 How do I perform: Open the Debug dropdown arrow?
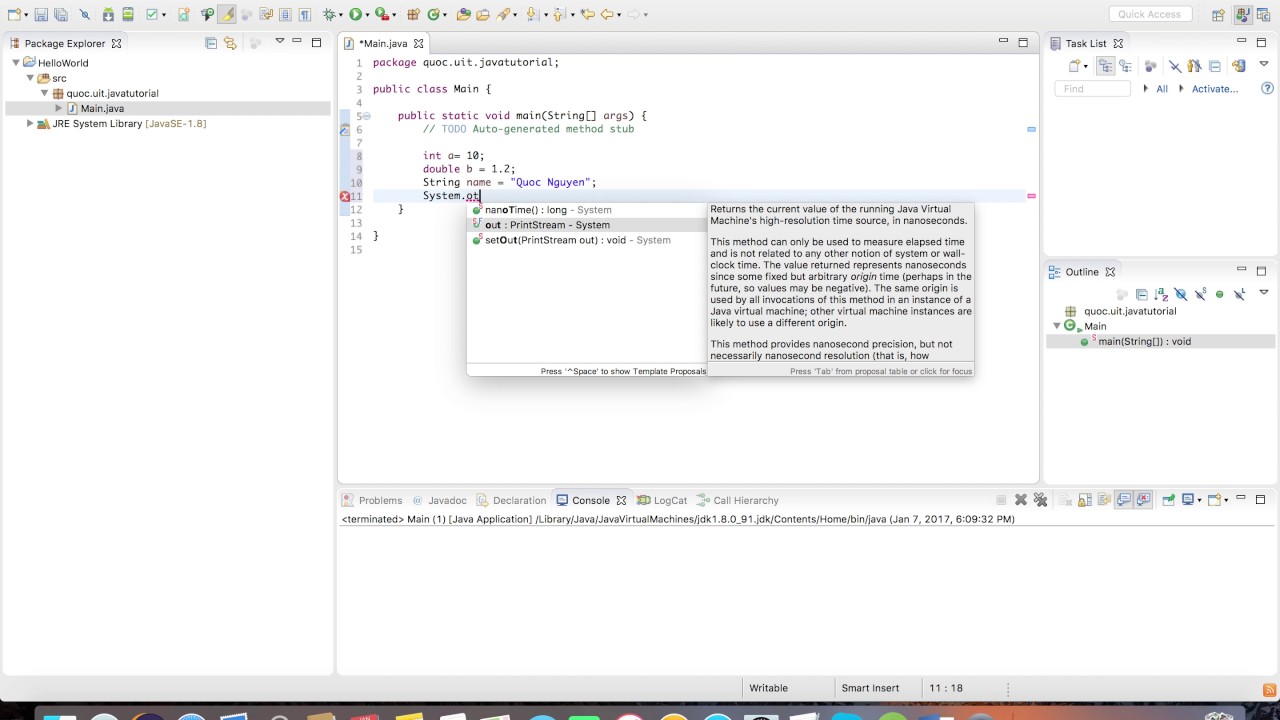[340, 14]
